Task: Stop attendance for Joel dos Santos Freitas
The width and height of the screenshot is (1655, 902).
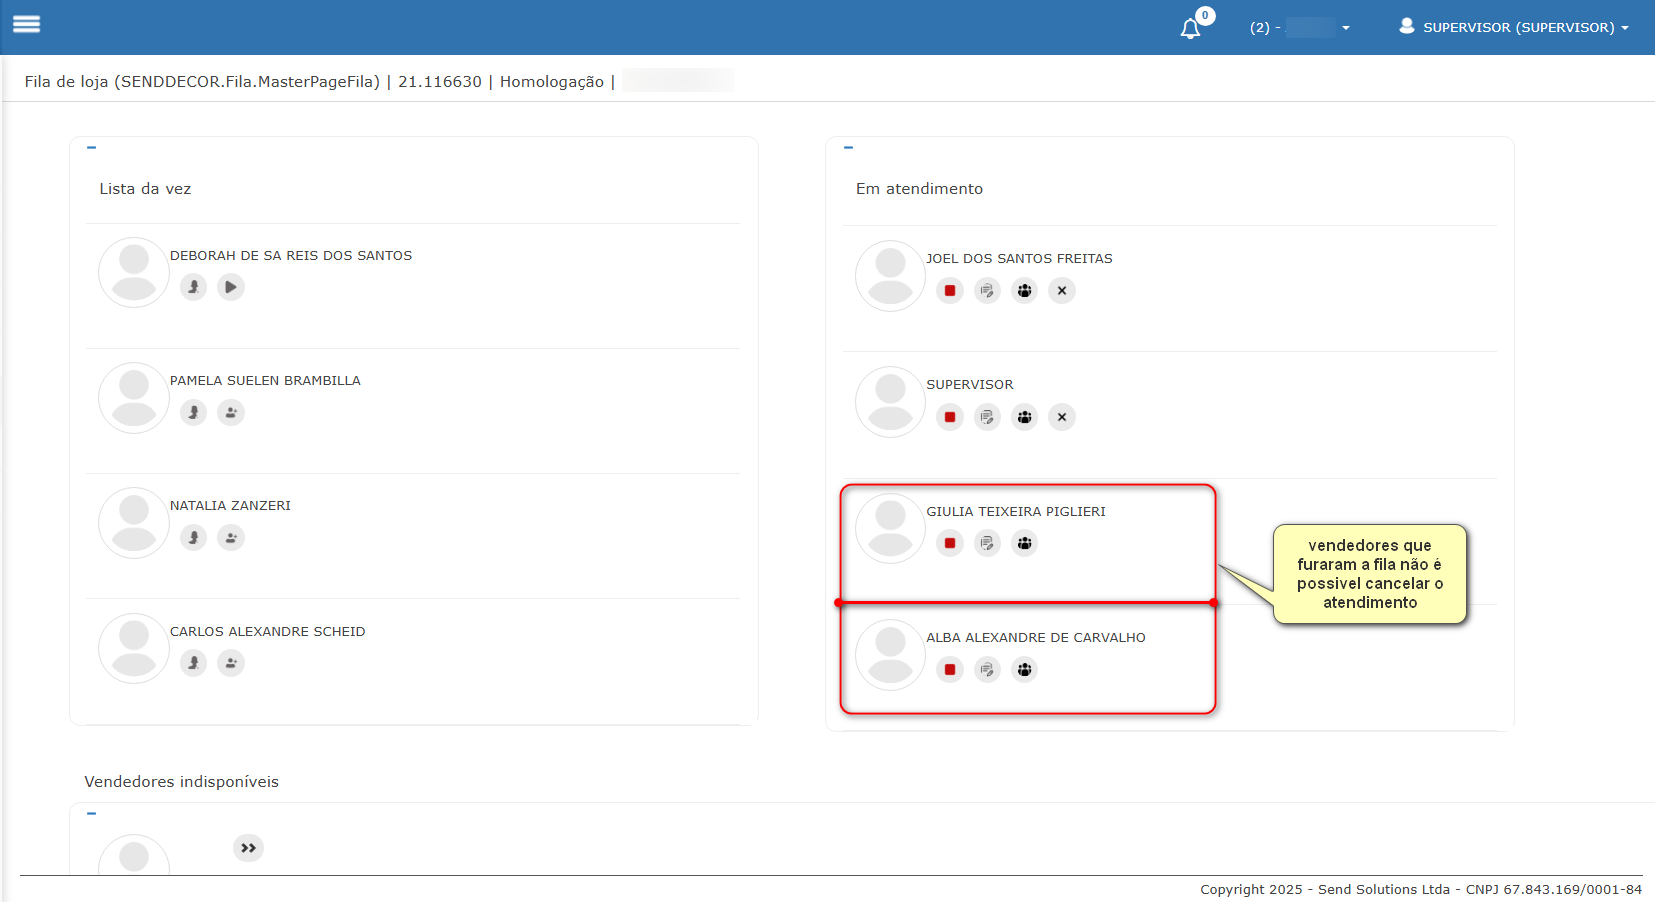Action: [x=950, y=291]
